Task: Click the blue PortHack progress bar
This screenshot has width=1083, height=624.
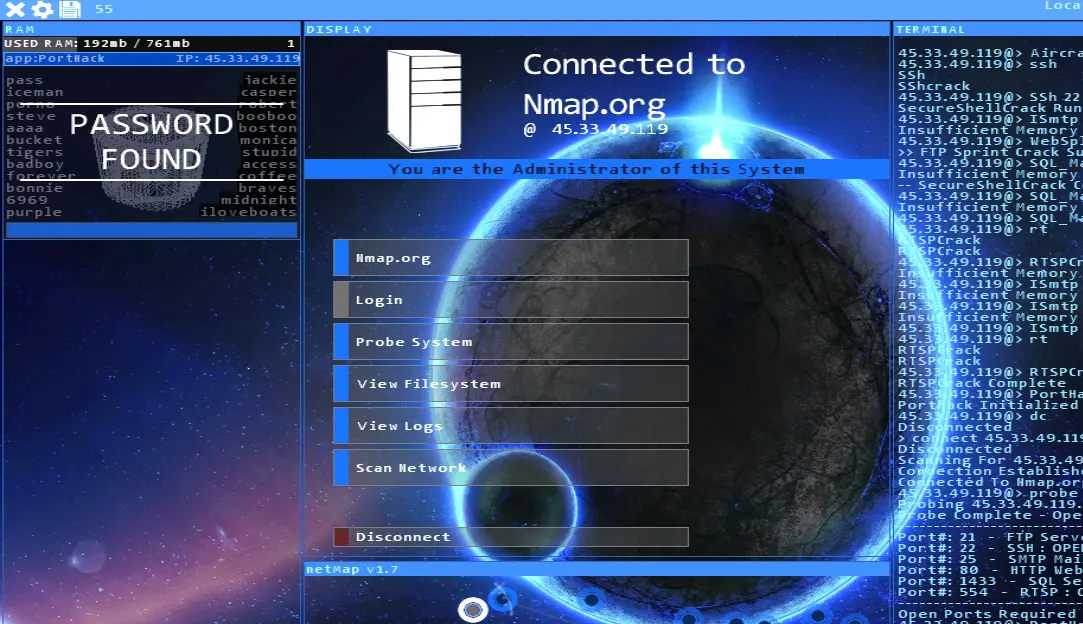Action: click(x=151, y=229)
